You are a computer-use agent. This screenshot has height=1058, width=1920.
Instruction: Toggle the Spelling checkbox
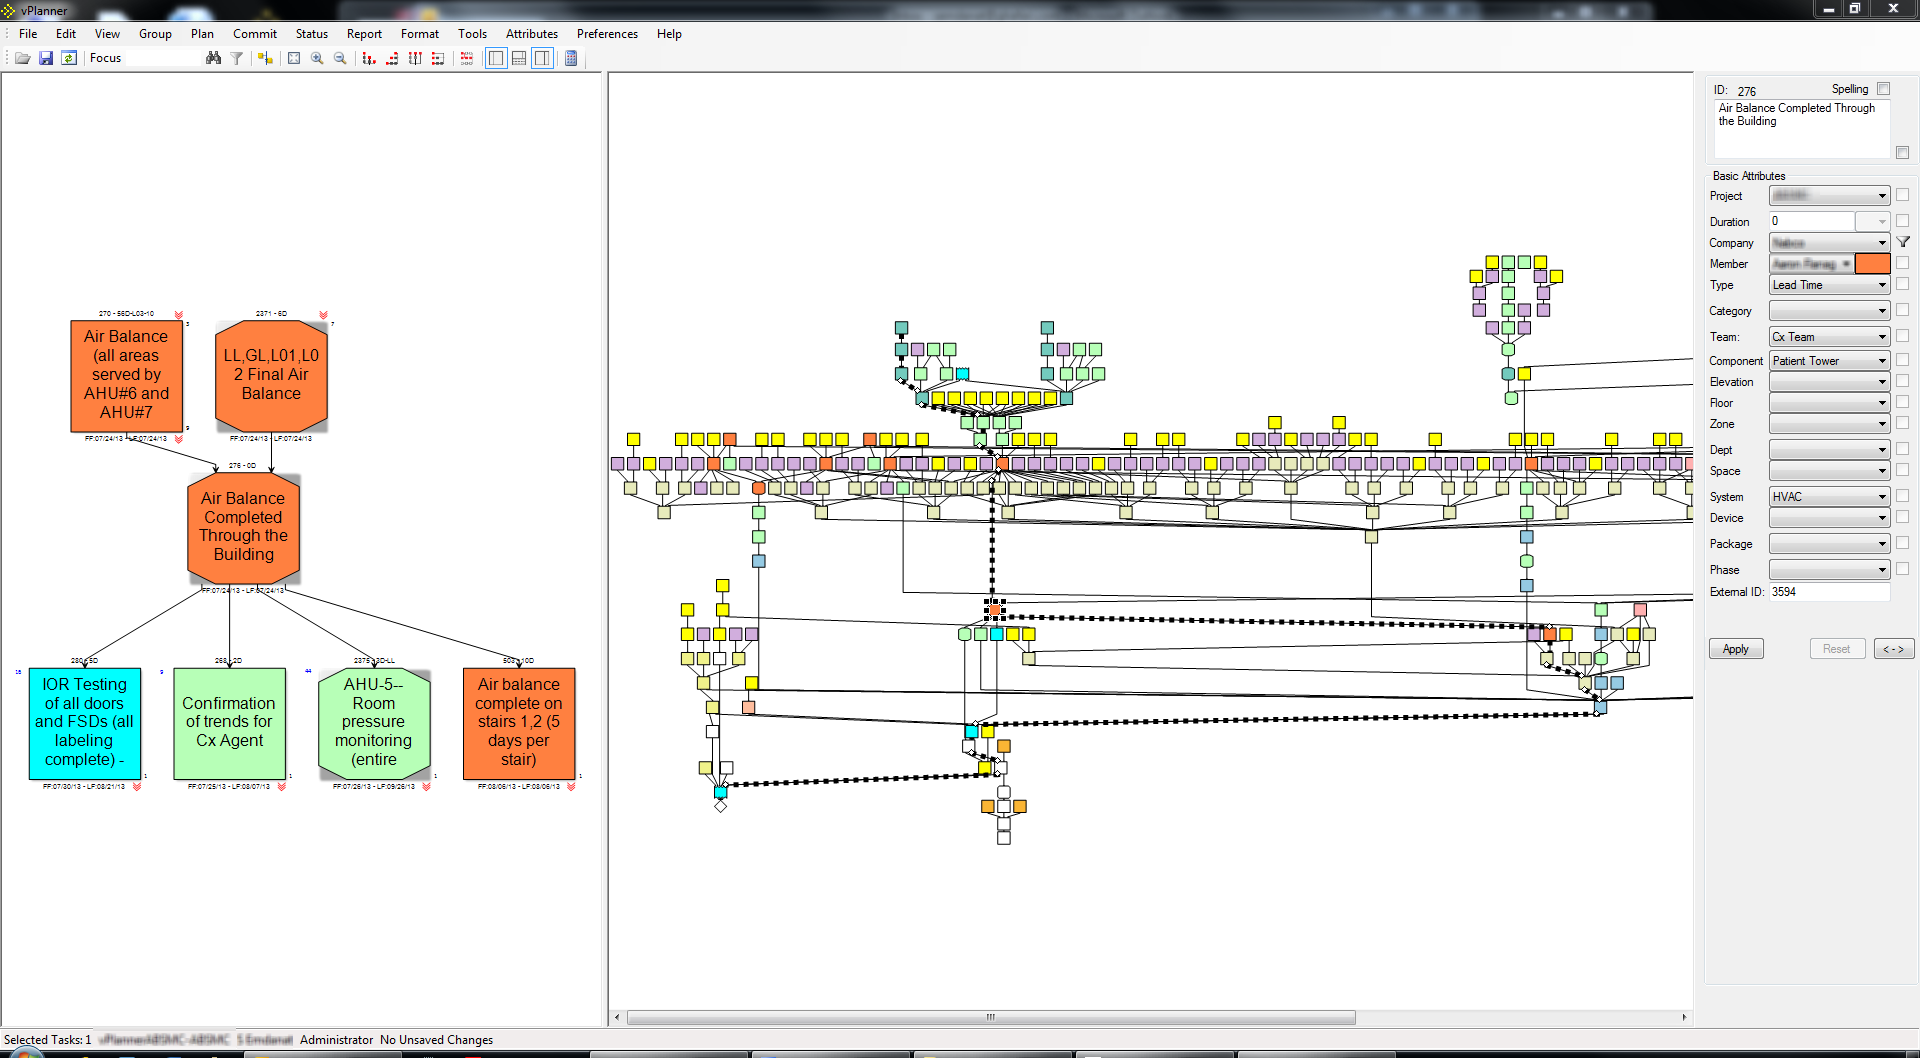click(x=1883, y=89)
